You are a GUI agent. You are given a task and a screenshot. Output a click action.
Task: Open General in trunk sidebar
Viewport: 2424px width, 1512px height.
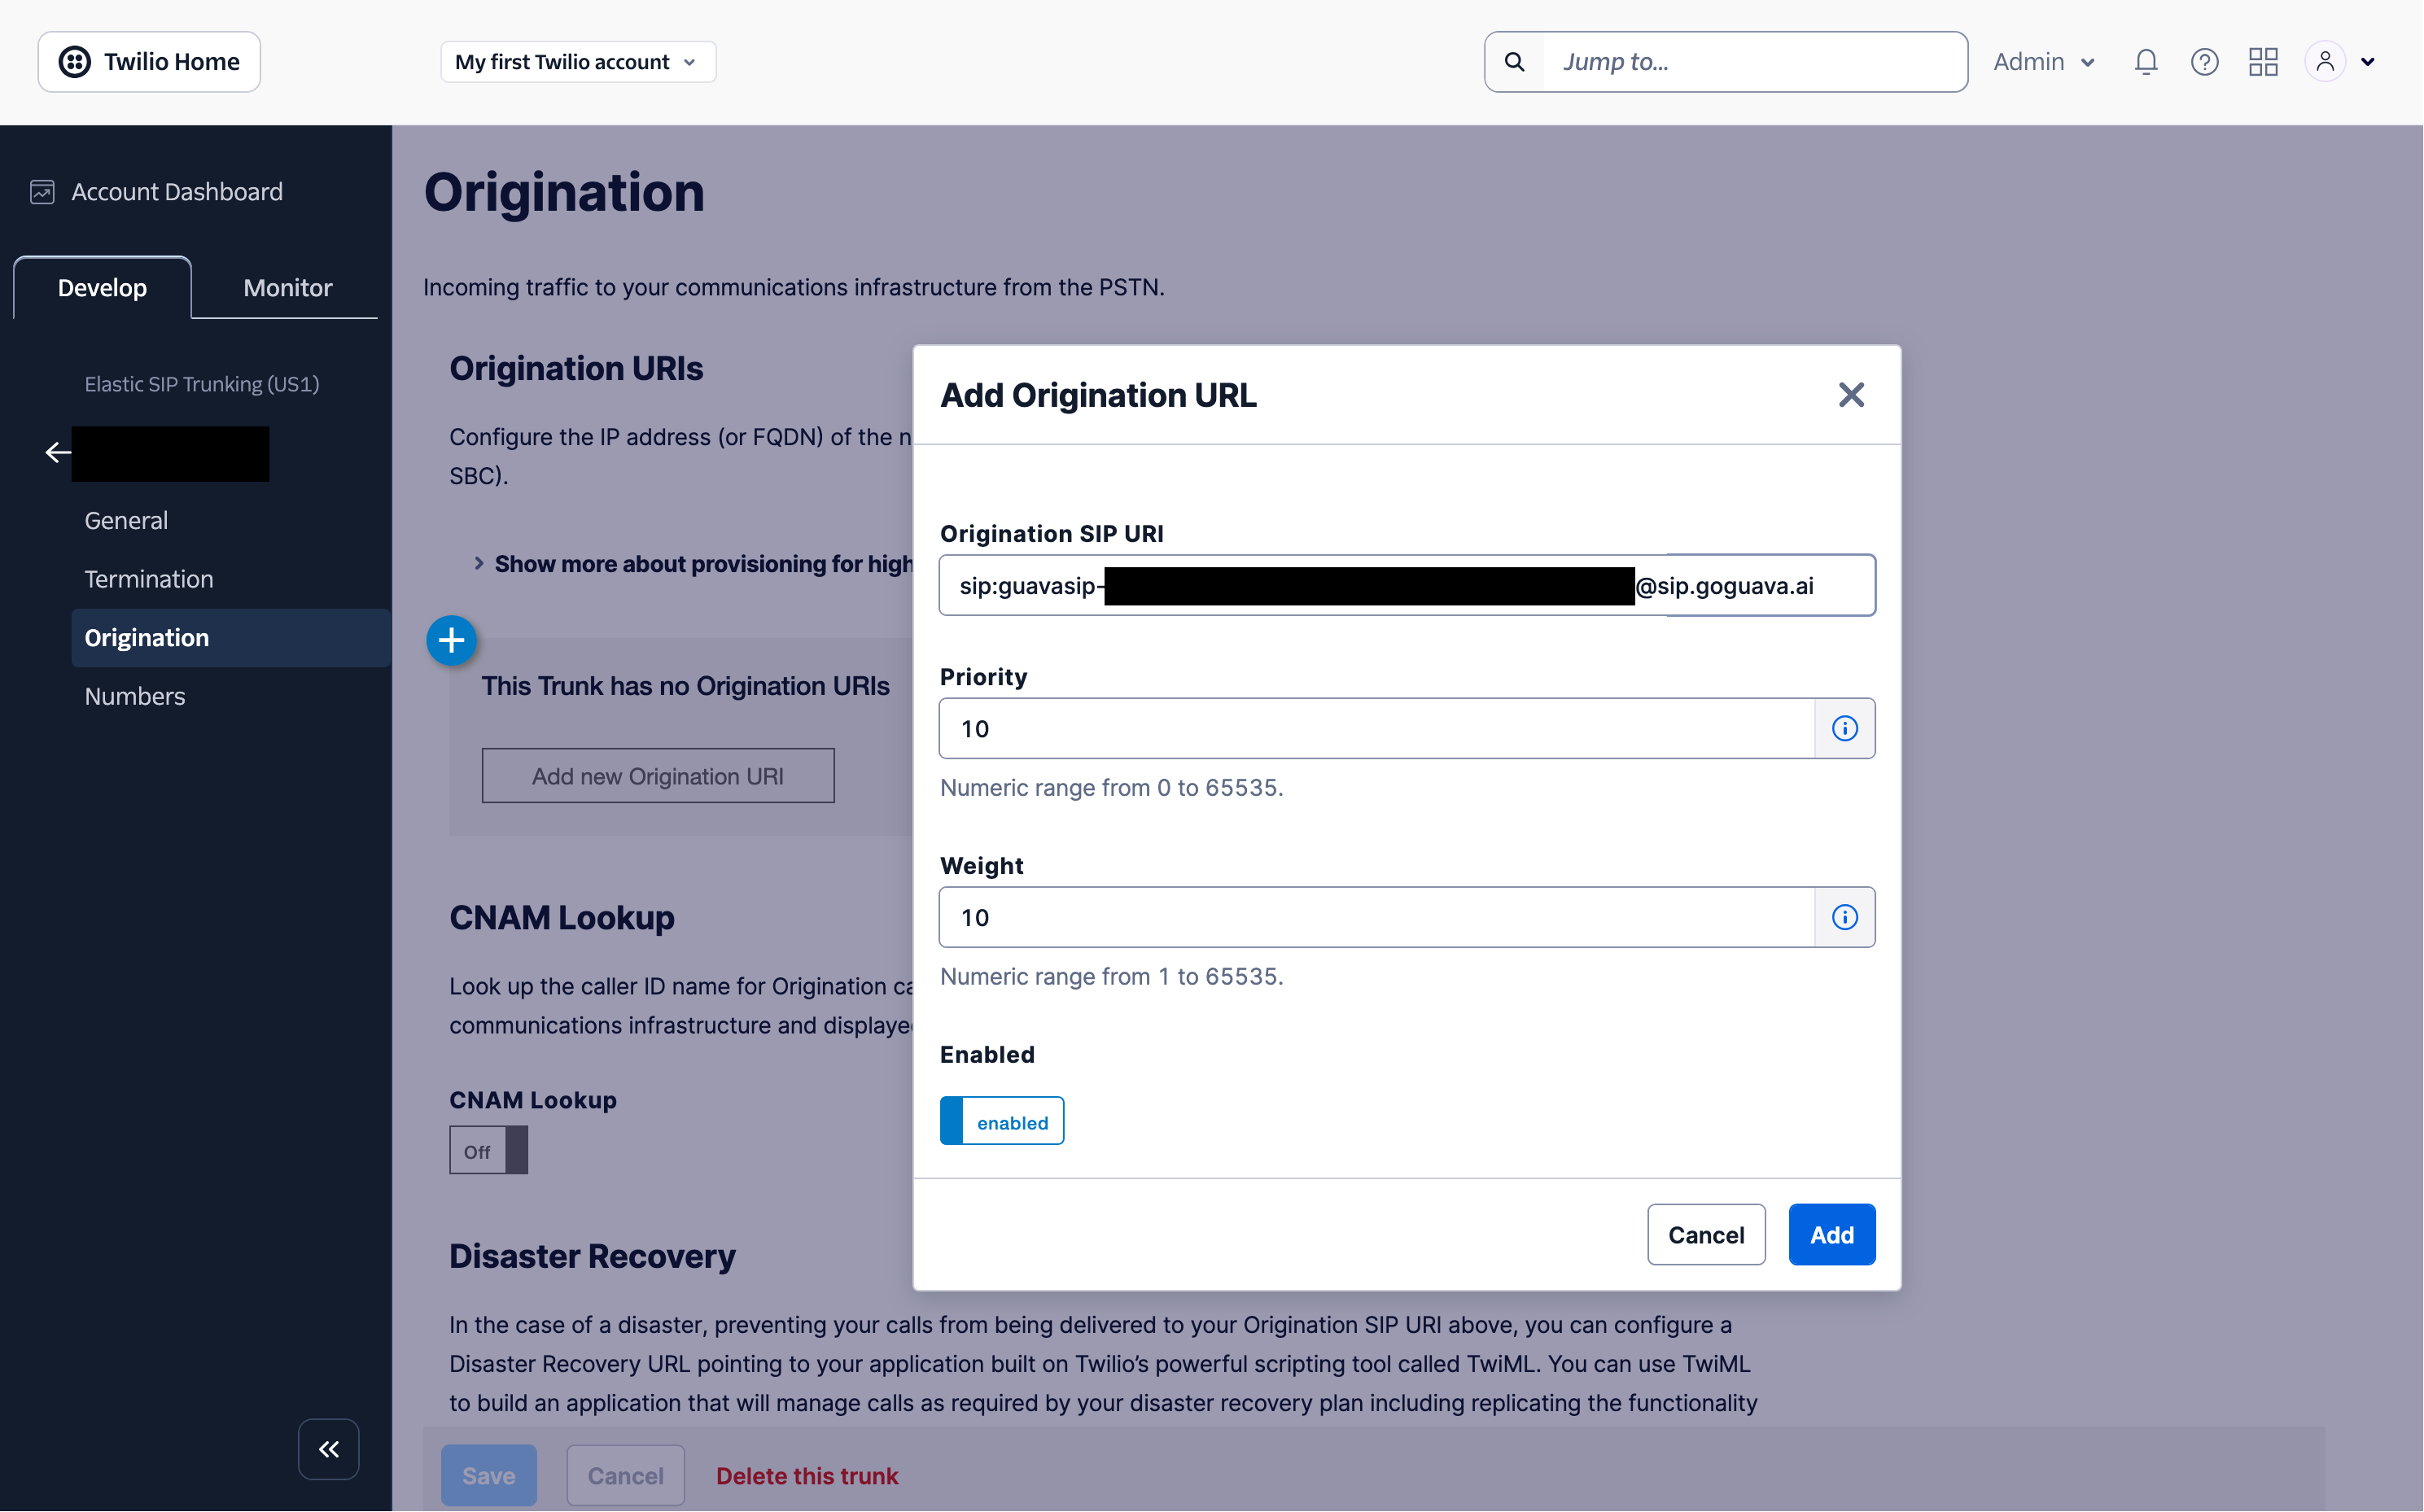tap(126, 521)
